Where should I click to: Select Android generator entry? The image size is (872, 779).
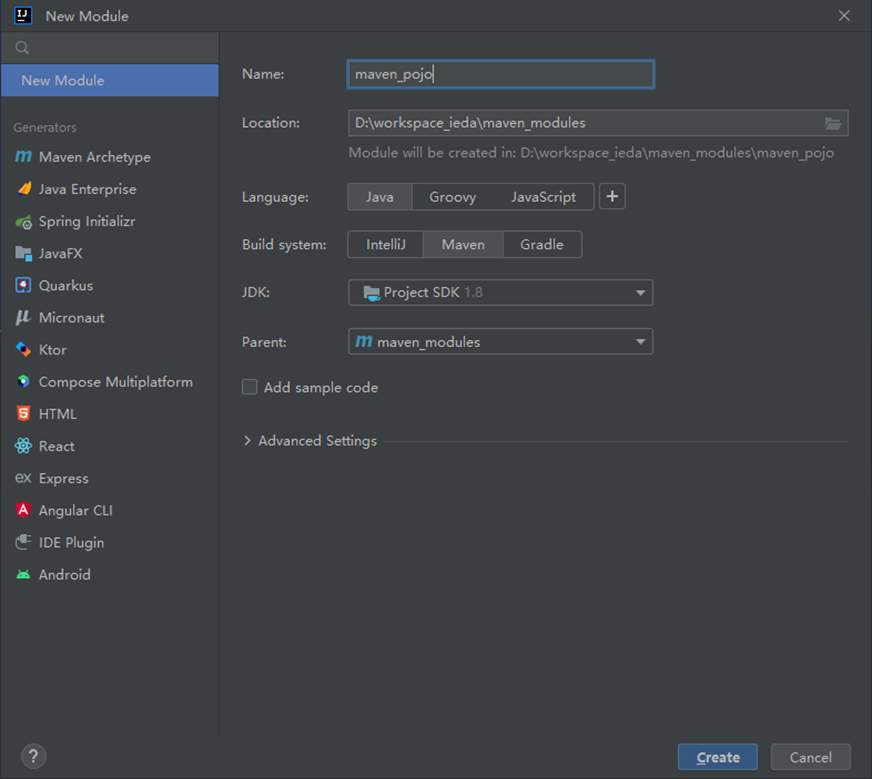(110, 574)
